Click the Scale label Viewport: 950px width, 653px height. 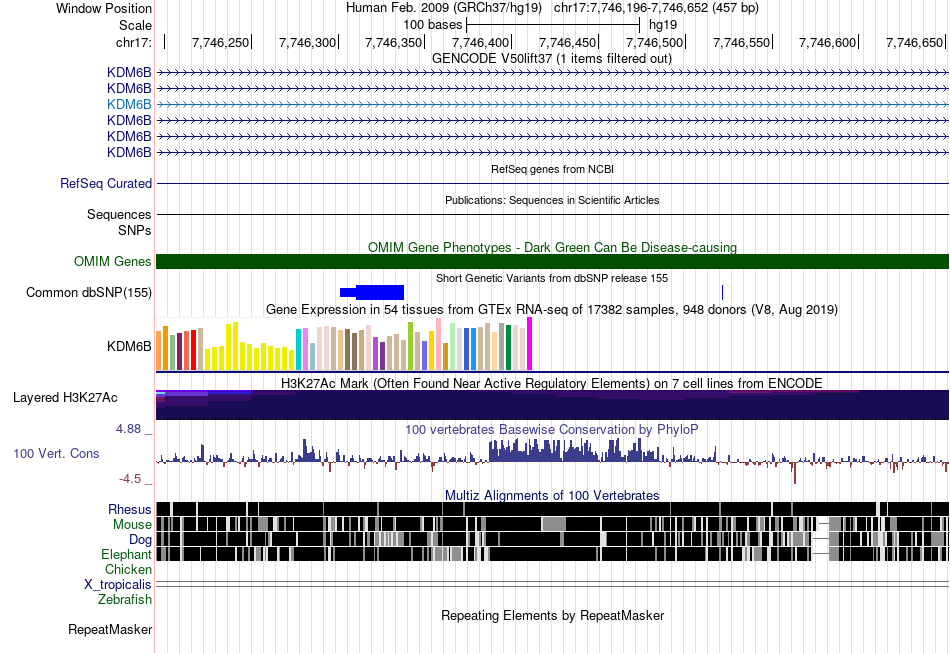pyautogui.click(x=135, y=25)
